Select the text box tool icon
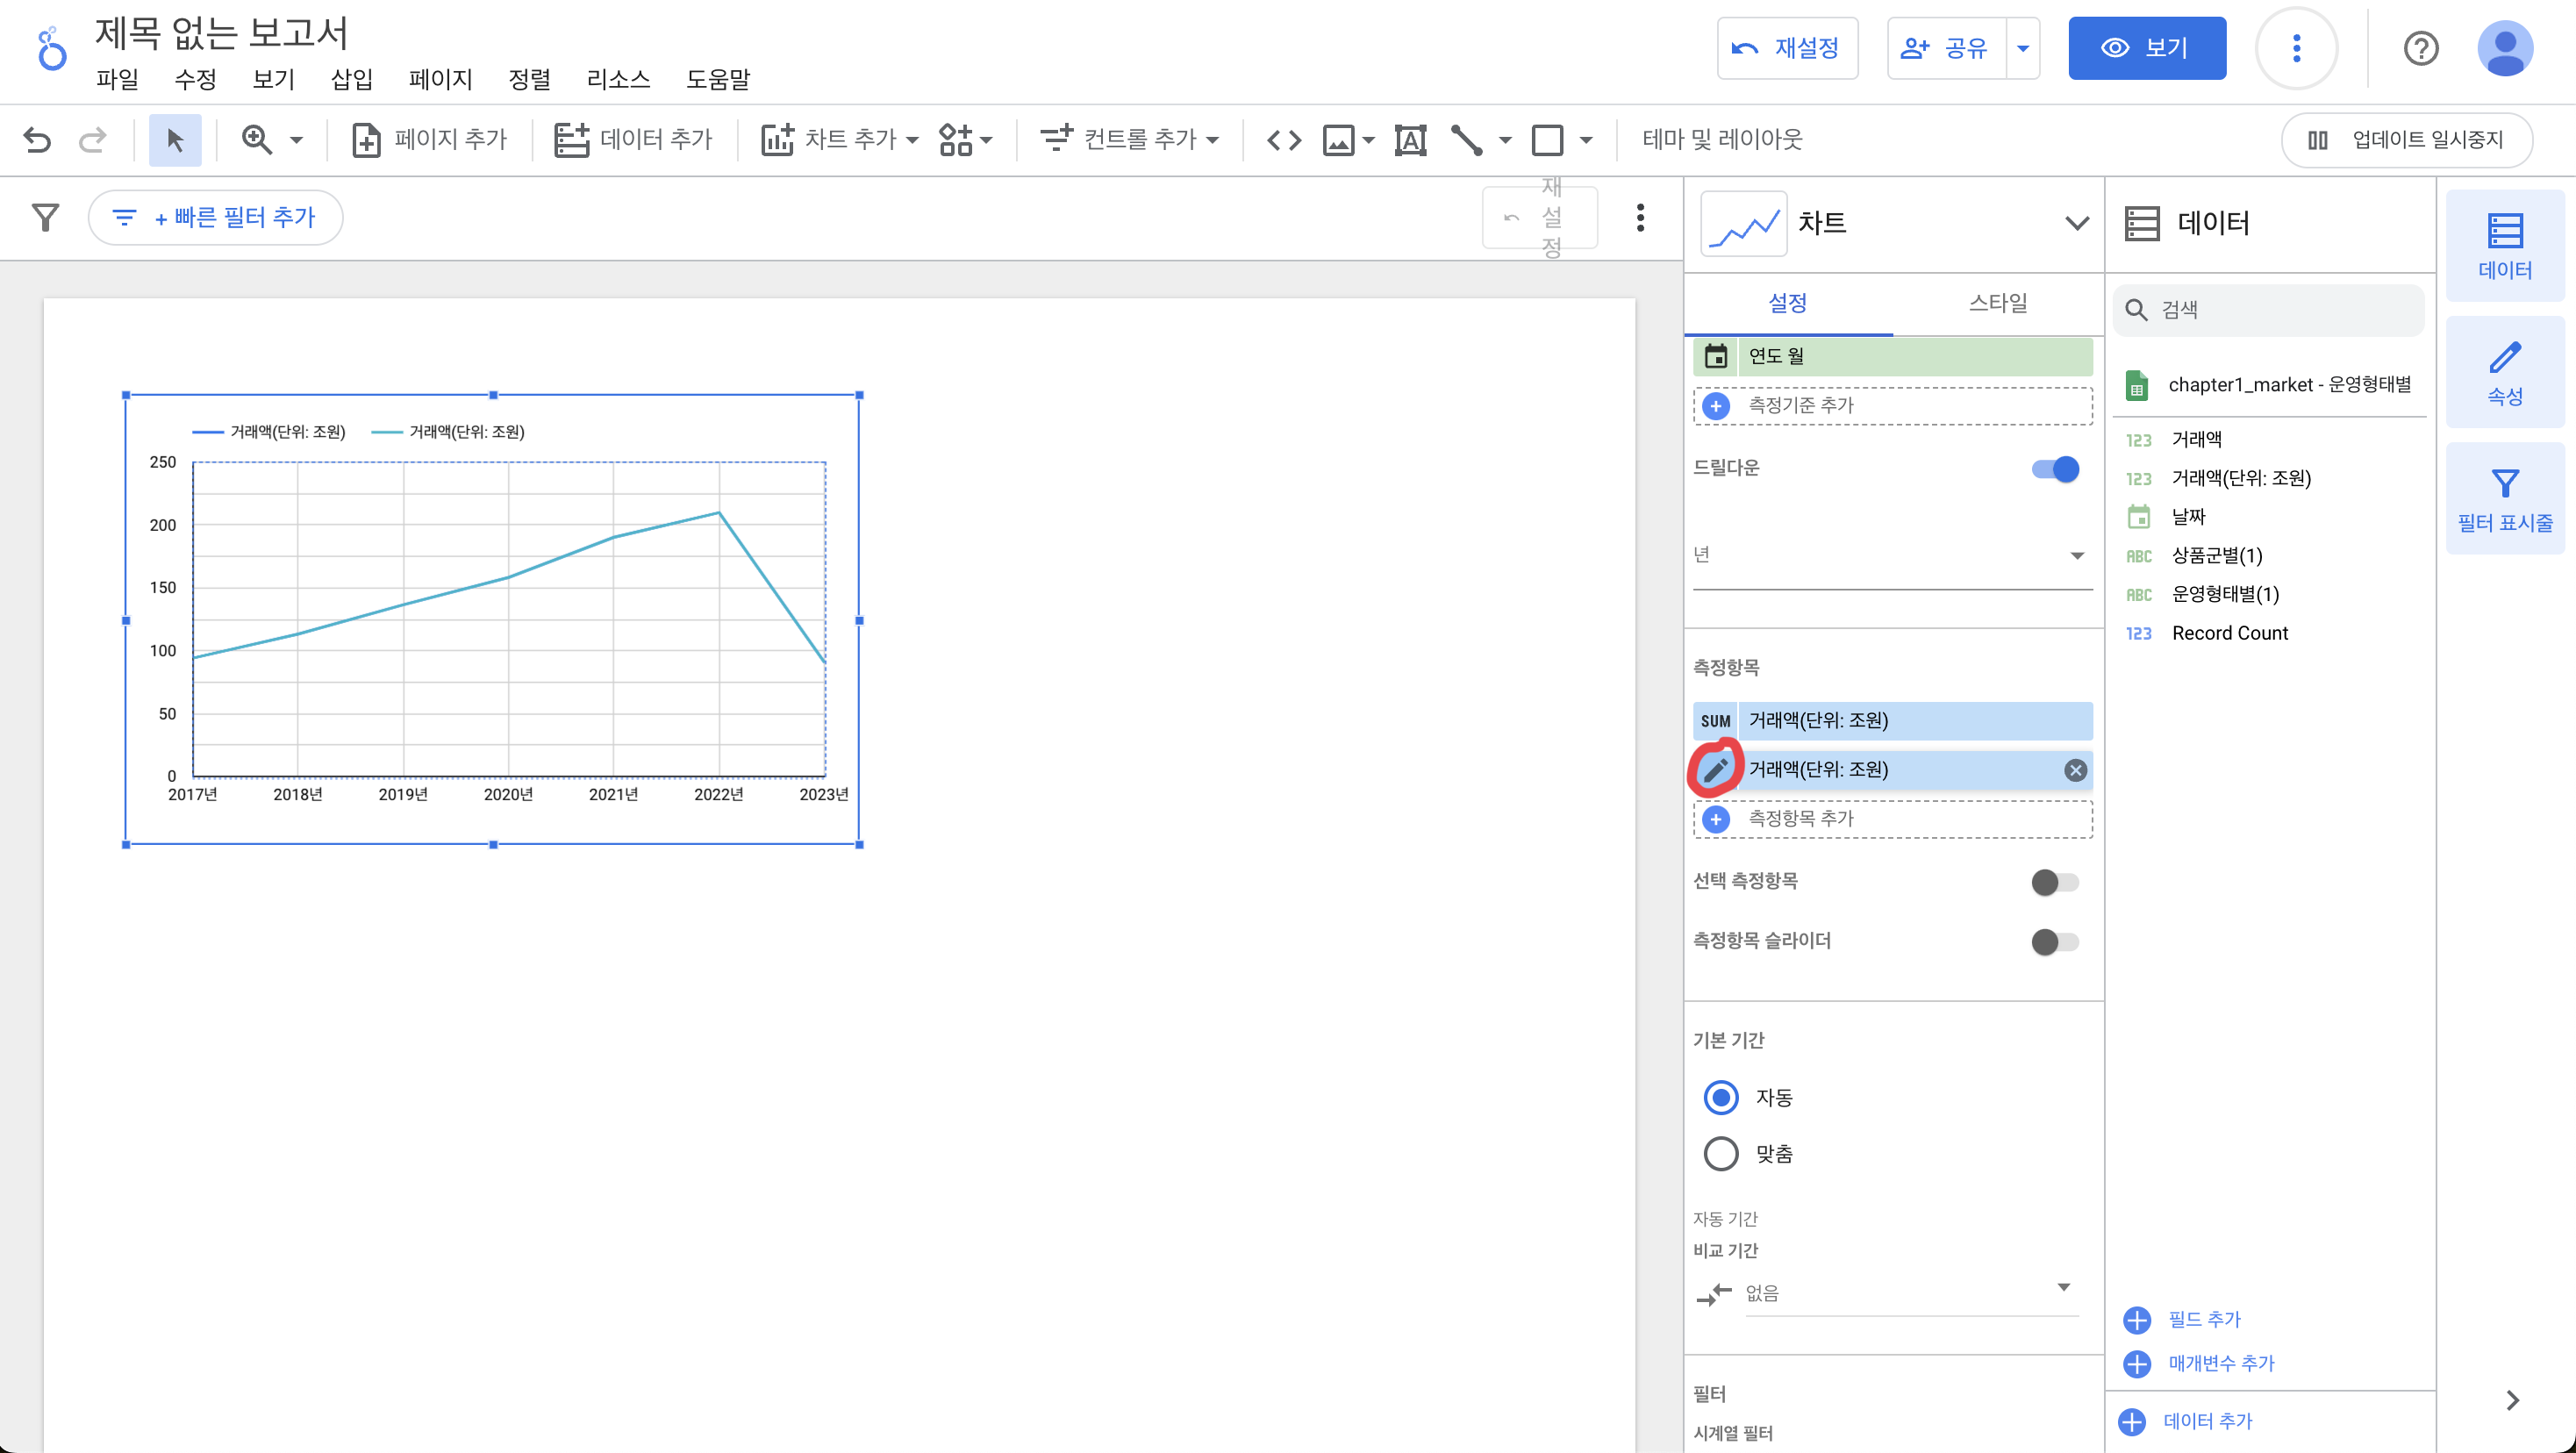The height and width of the screenshot is (1453, 2576). point(1410,139)
